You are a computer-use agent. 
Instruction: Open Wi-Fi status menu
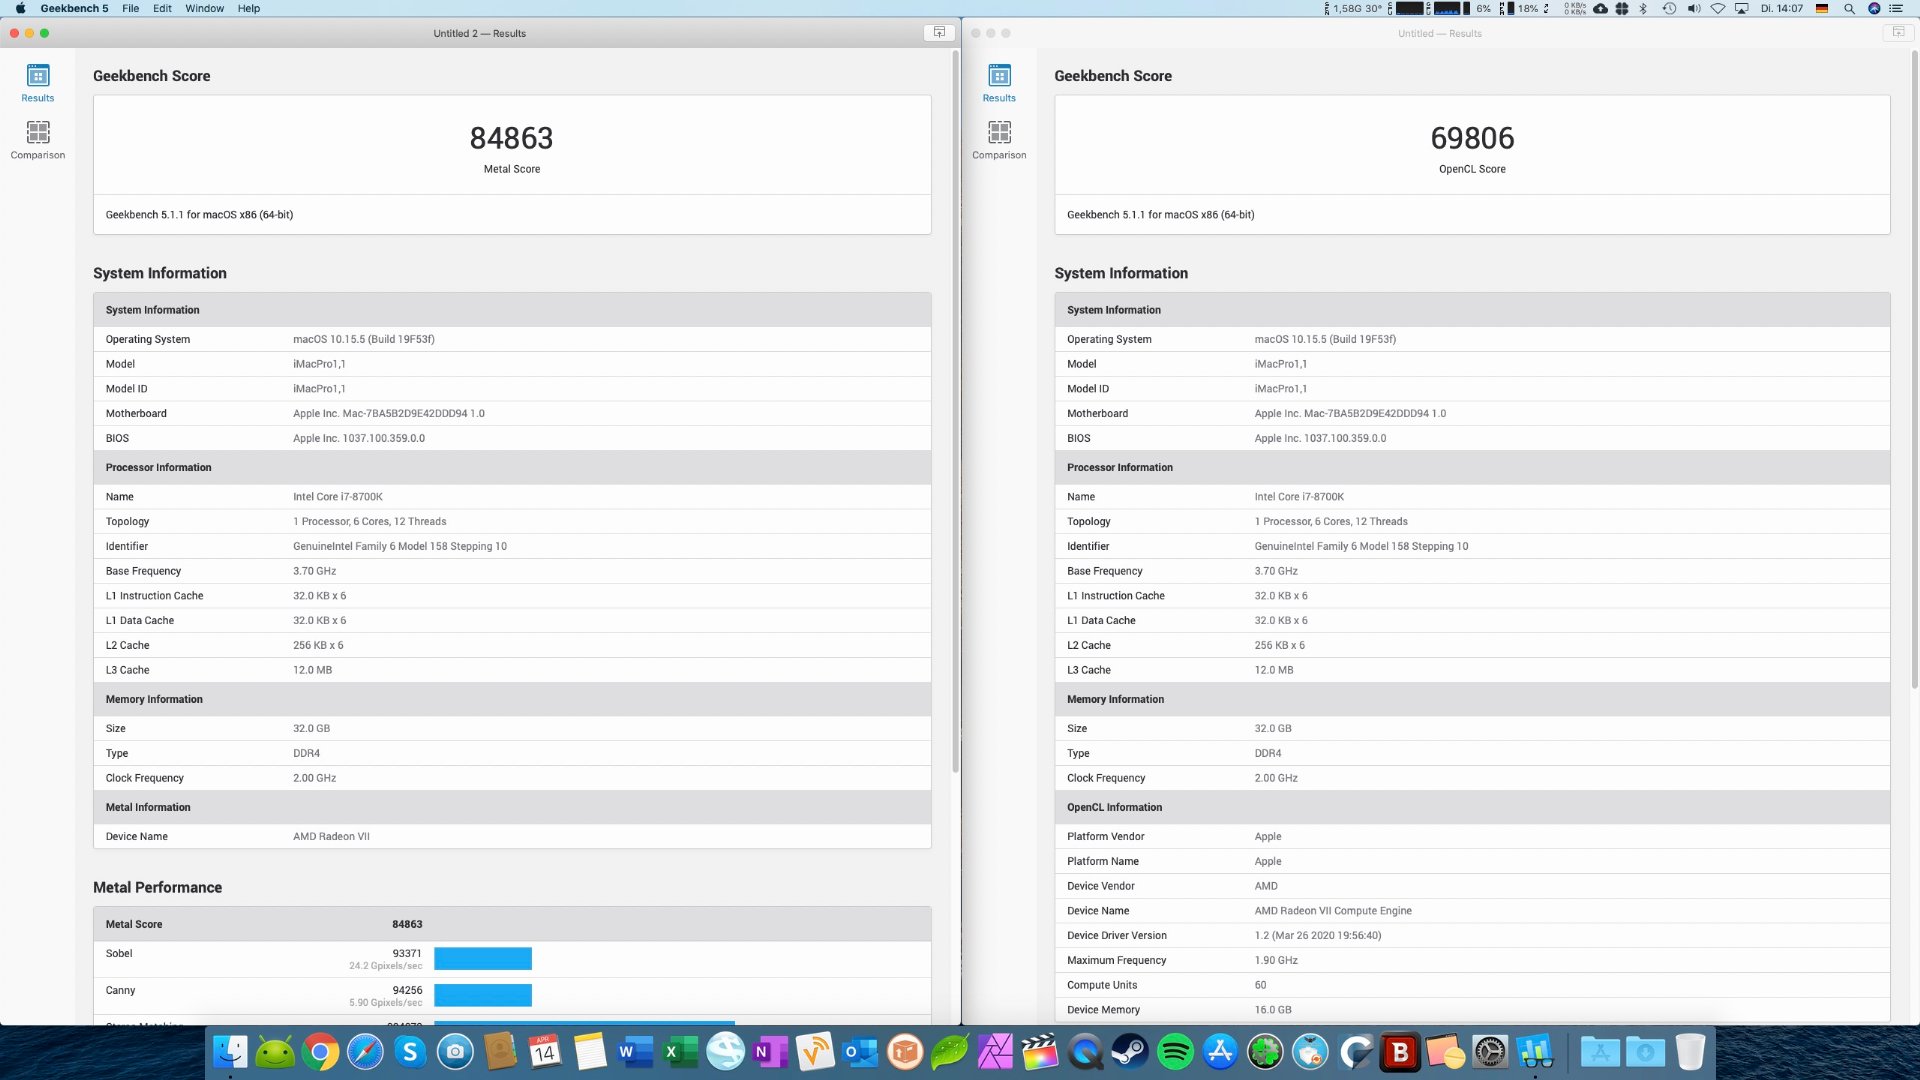pyautogui.click(x=1718, y=8)
